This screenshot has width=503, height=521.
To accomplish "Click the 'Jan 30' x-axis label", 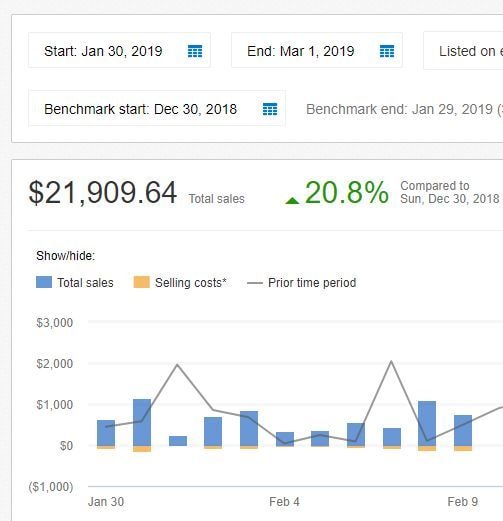I will point(106,502).
